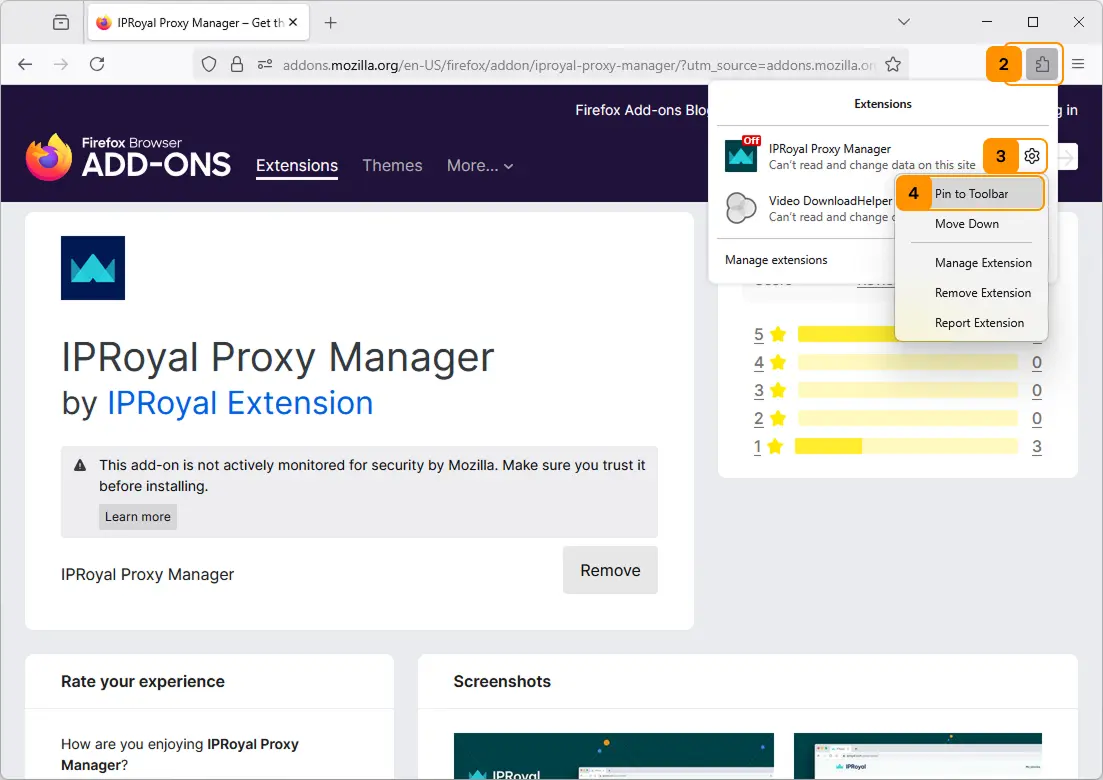
Task: Click the forward navigation arrow
Action: coord(61,65)
